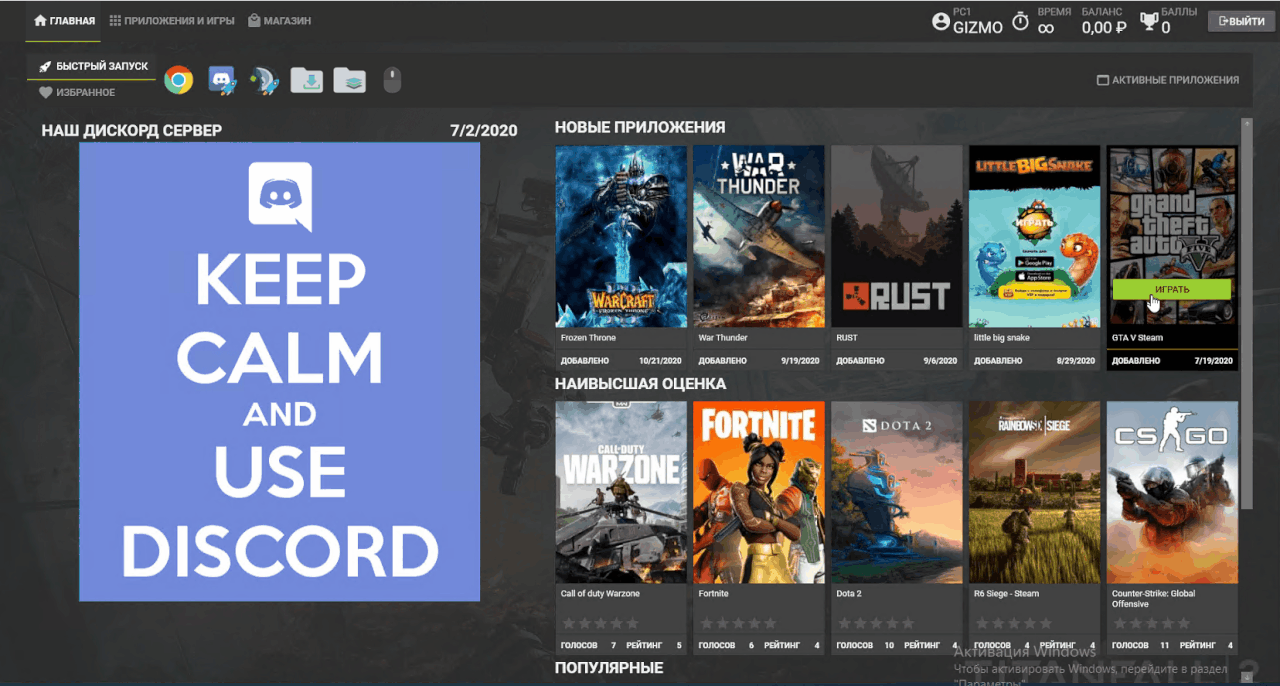The width and height of the screenshot is (1280, 686).
Task: Click the War Thunder title label
Action: [723, 338]
